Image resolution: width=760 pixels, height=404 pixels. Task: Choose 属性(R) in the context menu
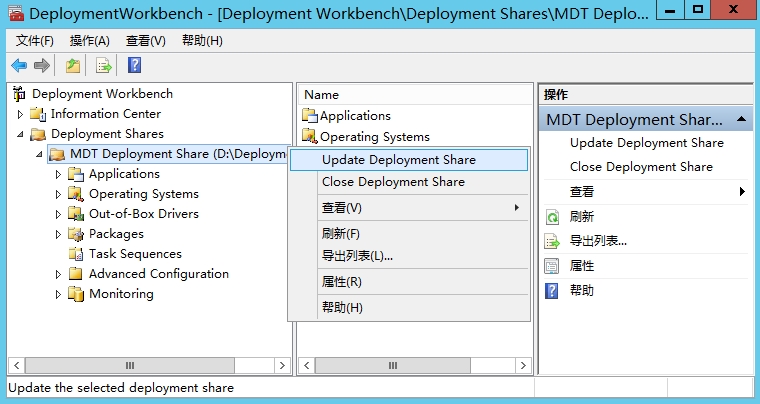click(x=409, y=282)
